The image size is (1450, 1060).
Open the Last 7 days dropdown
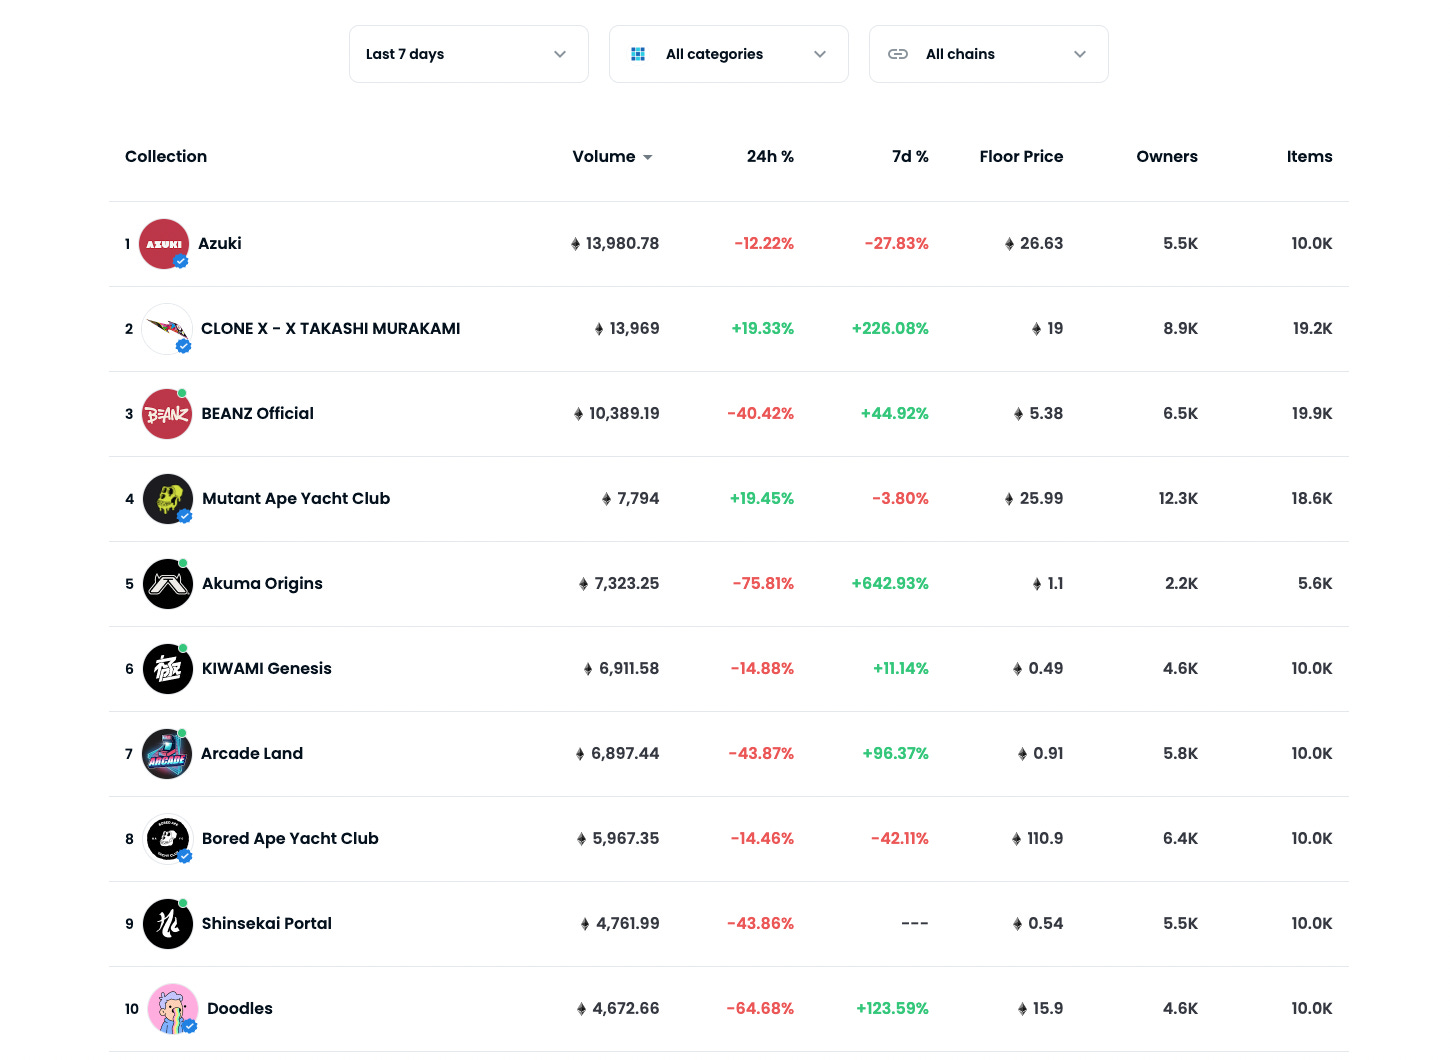click(x=469, y=54)
